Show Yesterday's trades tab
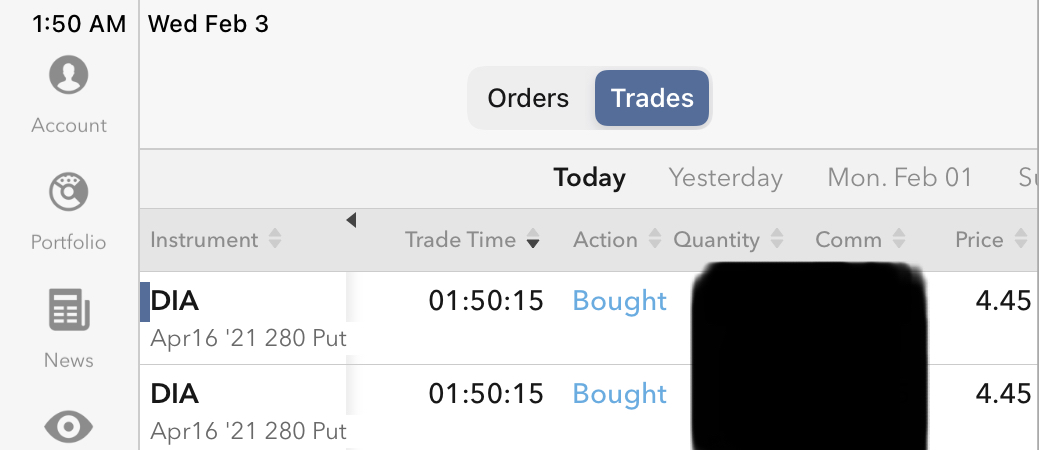The image size is (1039, 450). click(x=725, y=178)
